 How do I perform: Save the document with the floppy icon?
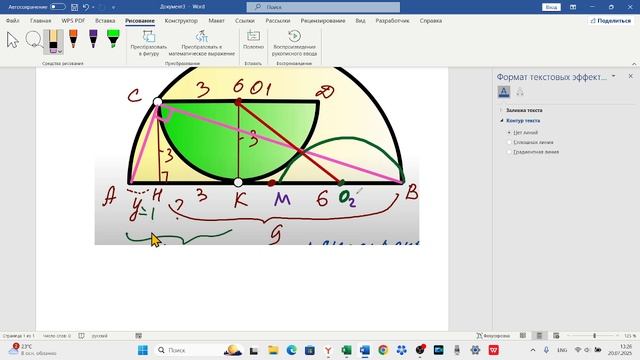[74, 7]
